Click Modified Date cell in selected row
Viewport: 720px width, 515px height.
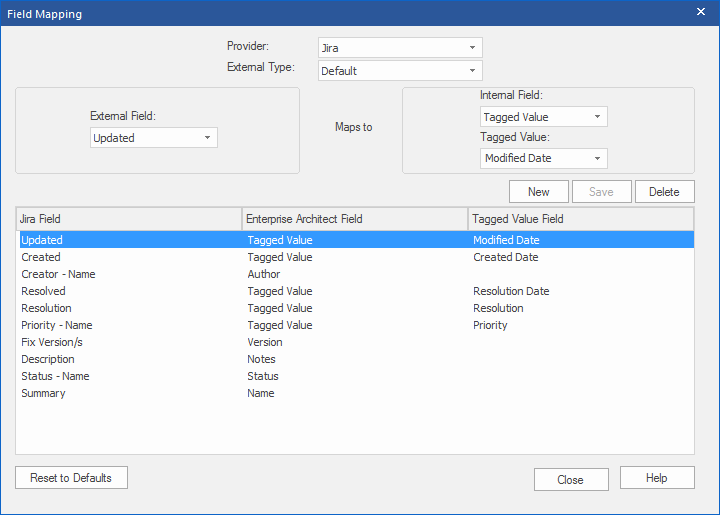pyautogui.click(x=506, y=240)
